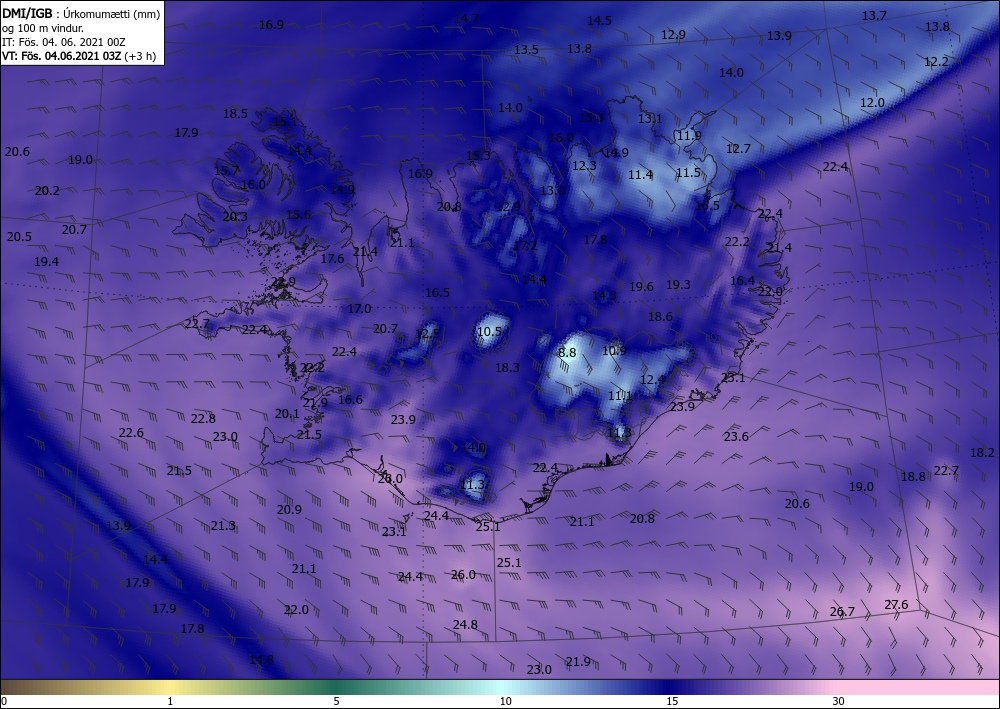Click the map value "15.6"
The width and height of the screenshot is (1000, 709).
tap(298, 214)
